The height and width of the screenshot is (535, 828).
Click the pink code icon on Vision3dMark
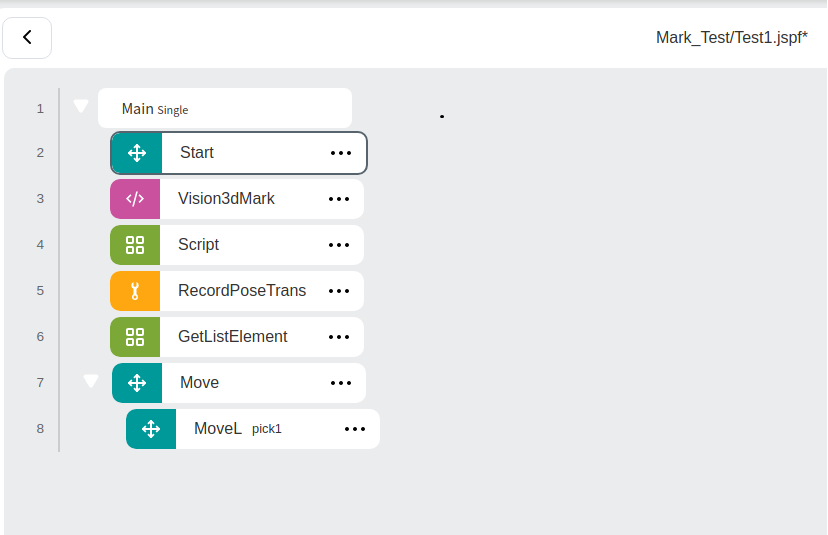click(x=135, y=199)
